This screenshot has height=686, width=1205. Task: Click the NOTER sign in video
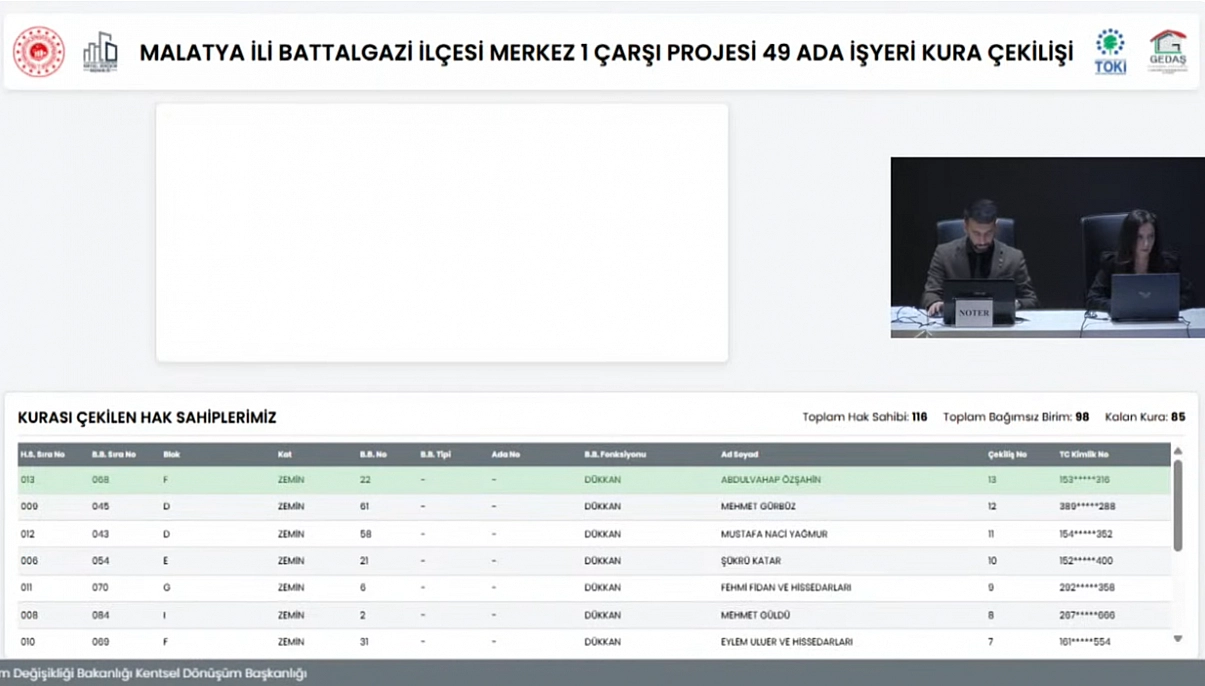pos(973,313)
